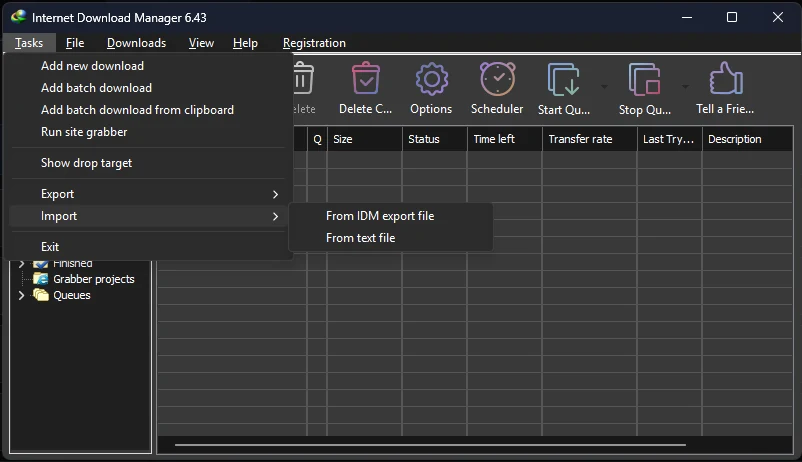Screen dimensions: 802x462
Task: Open the File menu
Action: [75, 43]
